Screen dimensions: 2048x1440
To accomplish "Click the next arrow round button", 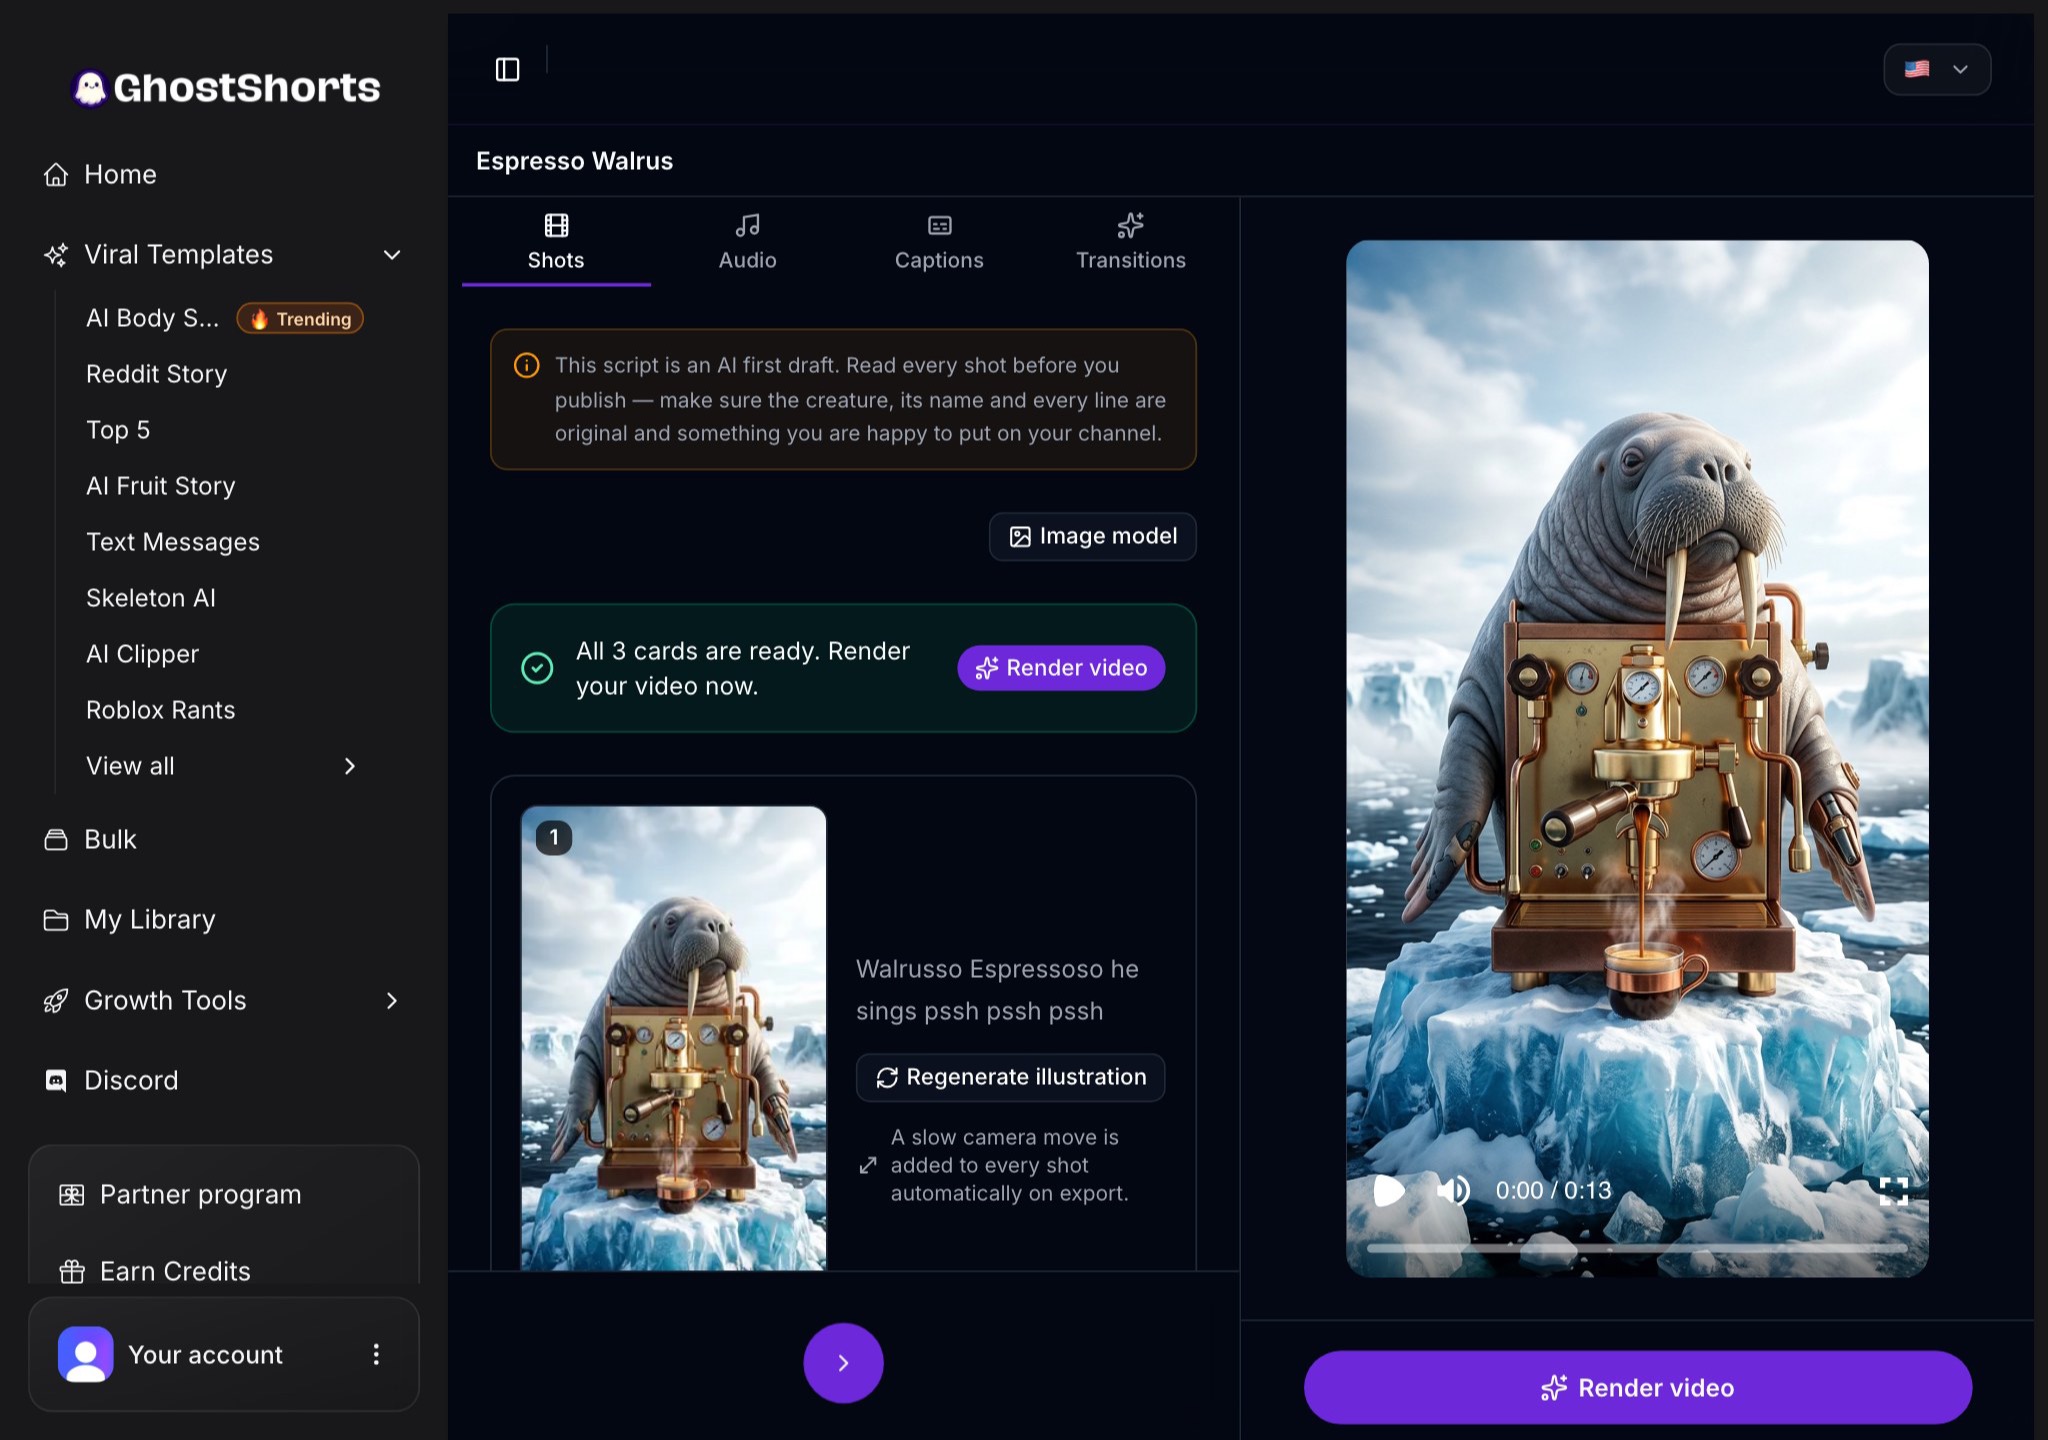I will (843, 1363).
